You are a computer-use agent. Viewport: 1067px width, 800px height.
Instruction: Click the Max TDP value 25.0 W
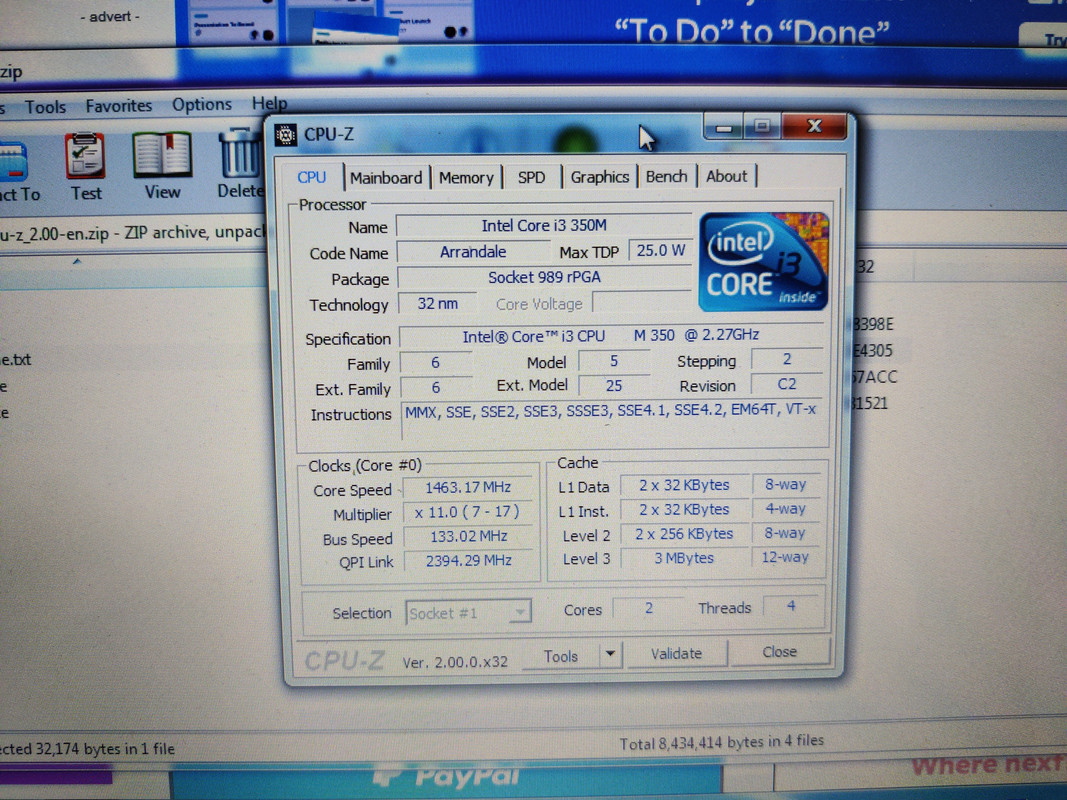[x=660, y=251]
